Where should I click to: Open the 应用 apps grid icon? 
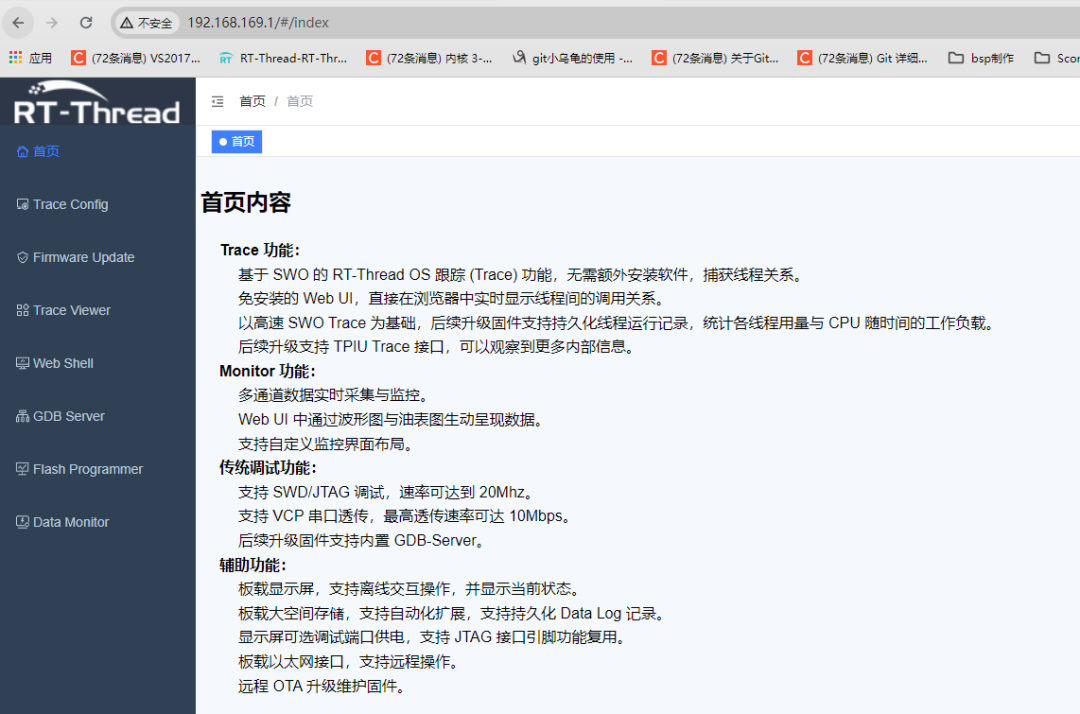(x=14, y=58)
